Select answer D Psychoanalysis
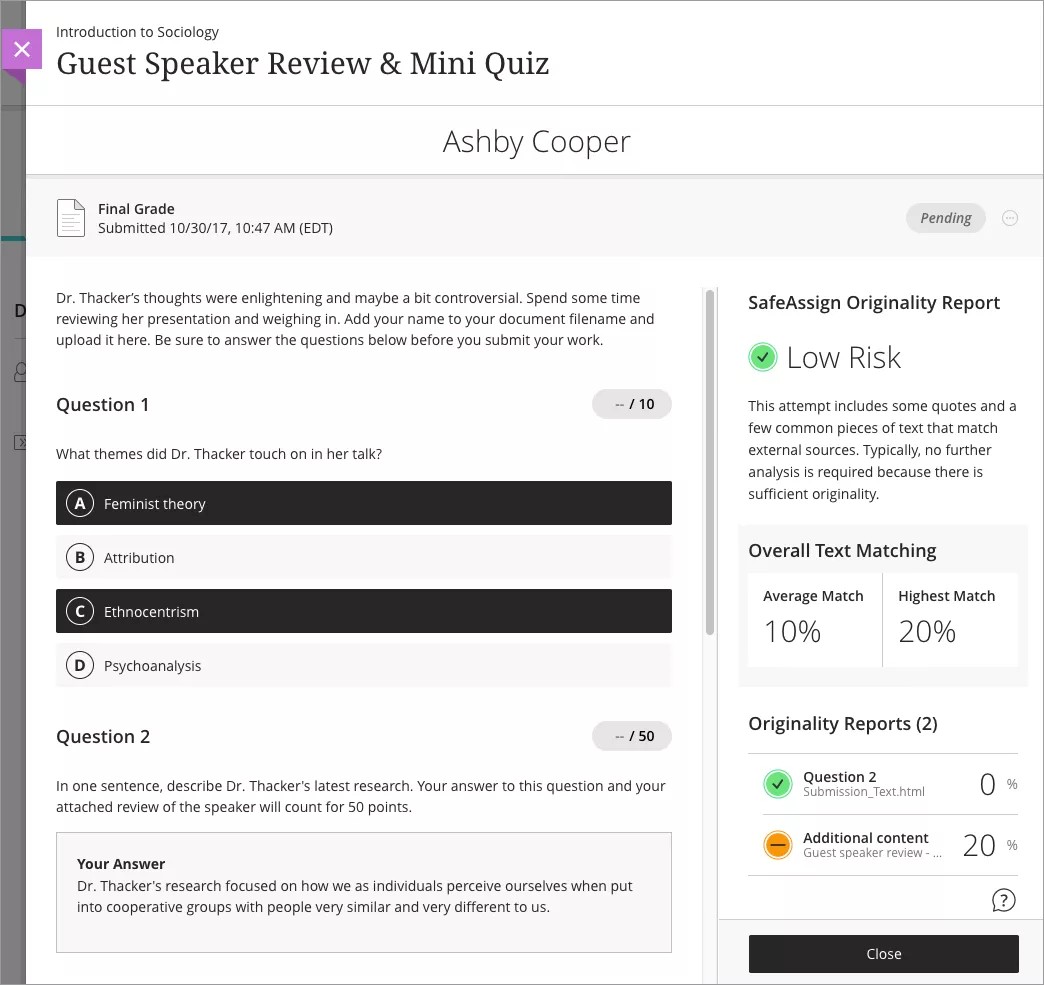The width and height of the screenshot is (1044, 985). (364, 666)
